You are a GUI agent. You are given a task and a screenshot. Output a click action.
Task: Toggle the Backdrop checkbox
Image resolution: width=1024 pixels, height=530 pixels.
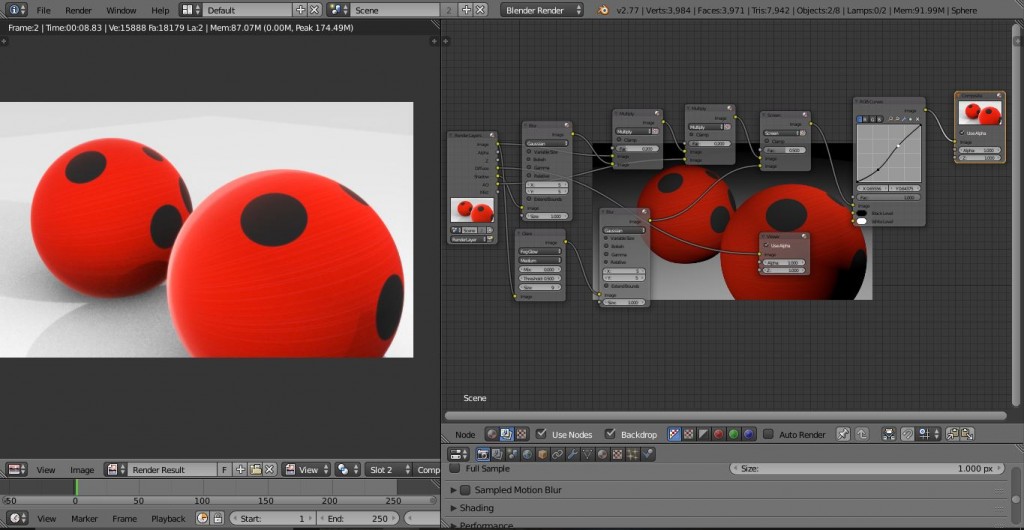tap(610, 434)
